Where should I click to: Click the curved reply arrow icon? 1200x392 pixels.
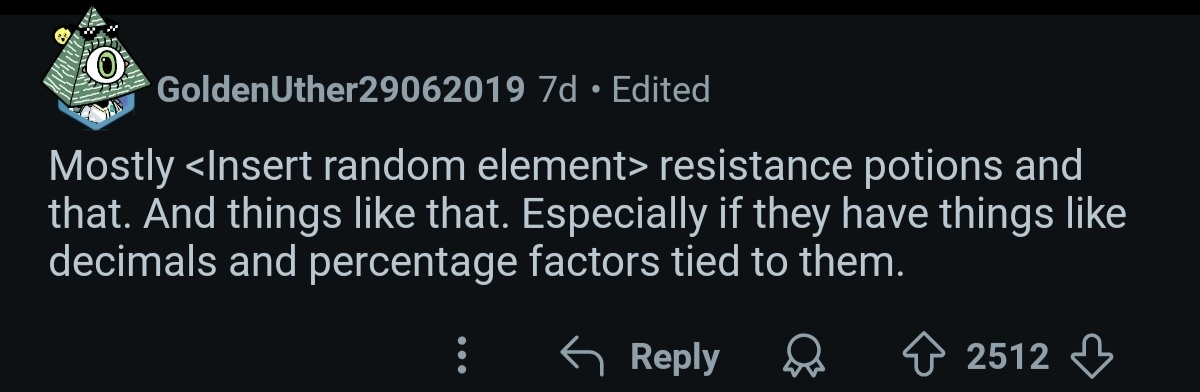584,356
